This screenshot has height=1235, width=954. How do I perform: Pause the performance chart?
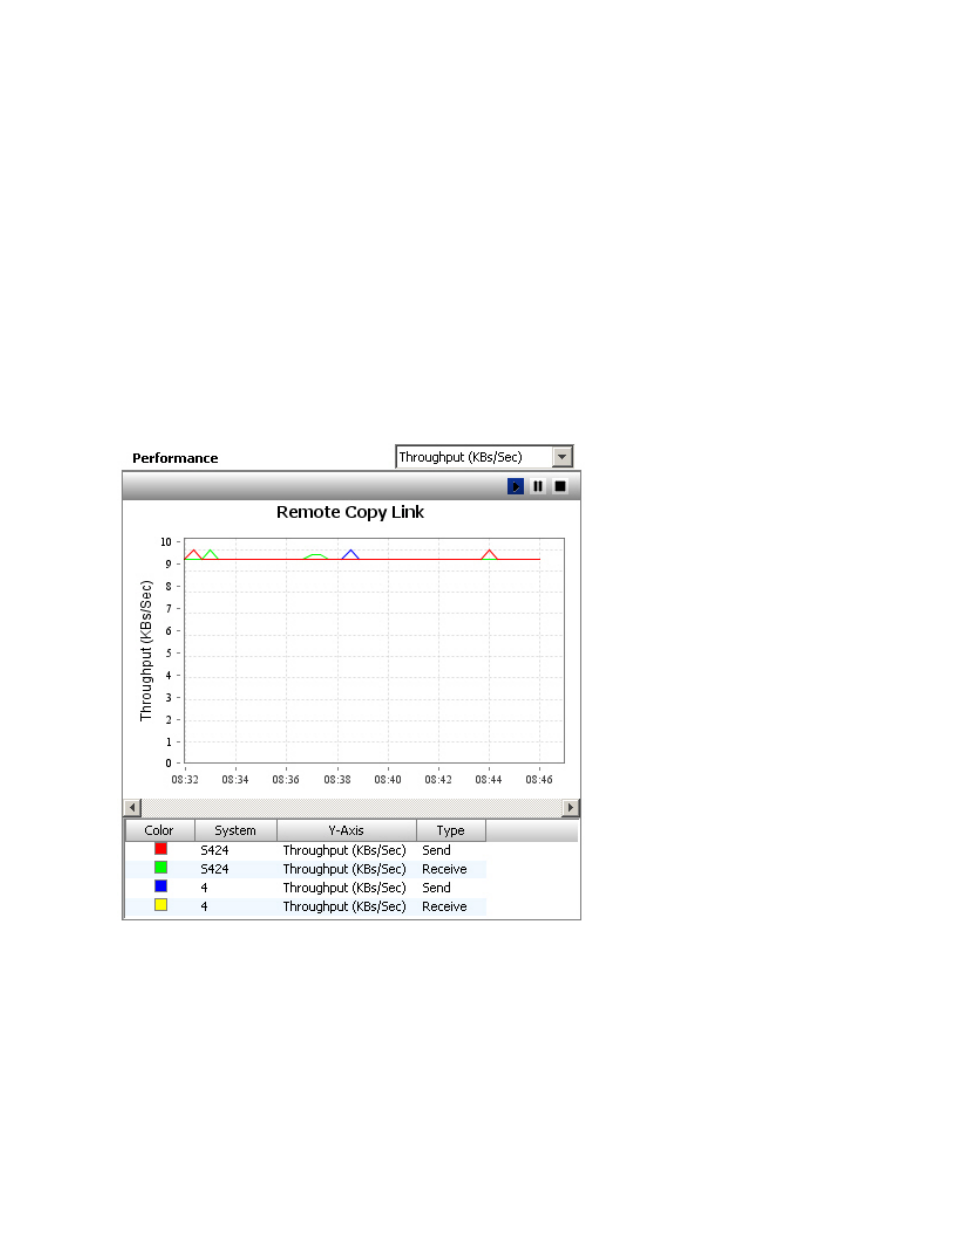[538, 486]
